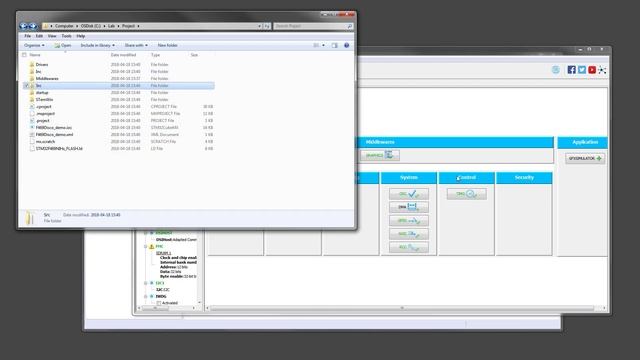Open the Help menu in Explorer

tap(80, 36)
